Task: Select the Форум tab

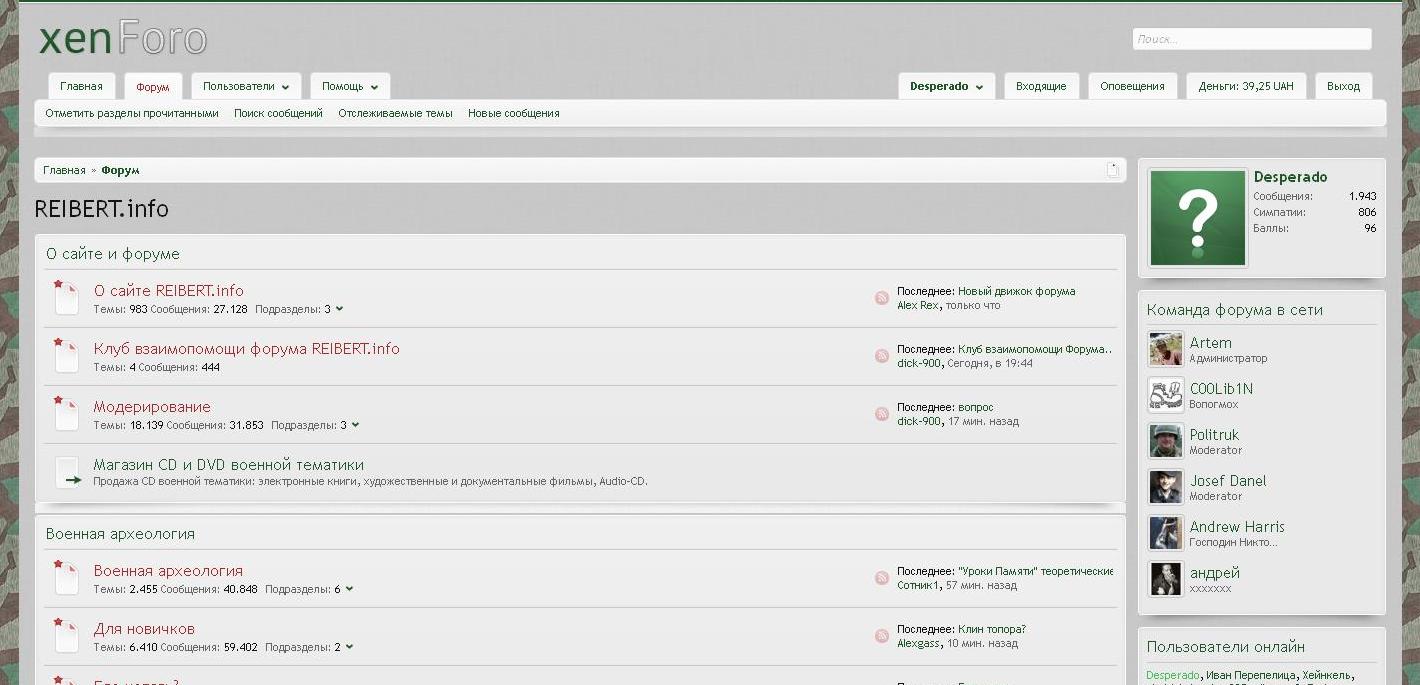Action: tap(153, 87)
